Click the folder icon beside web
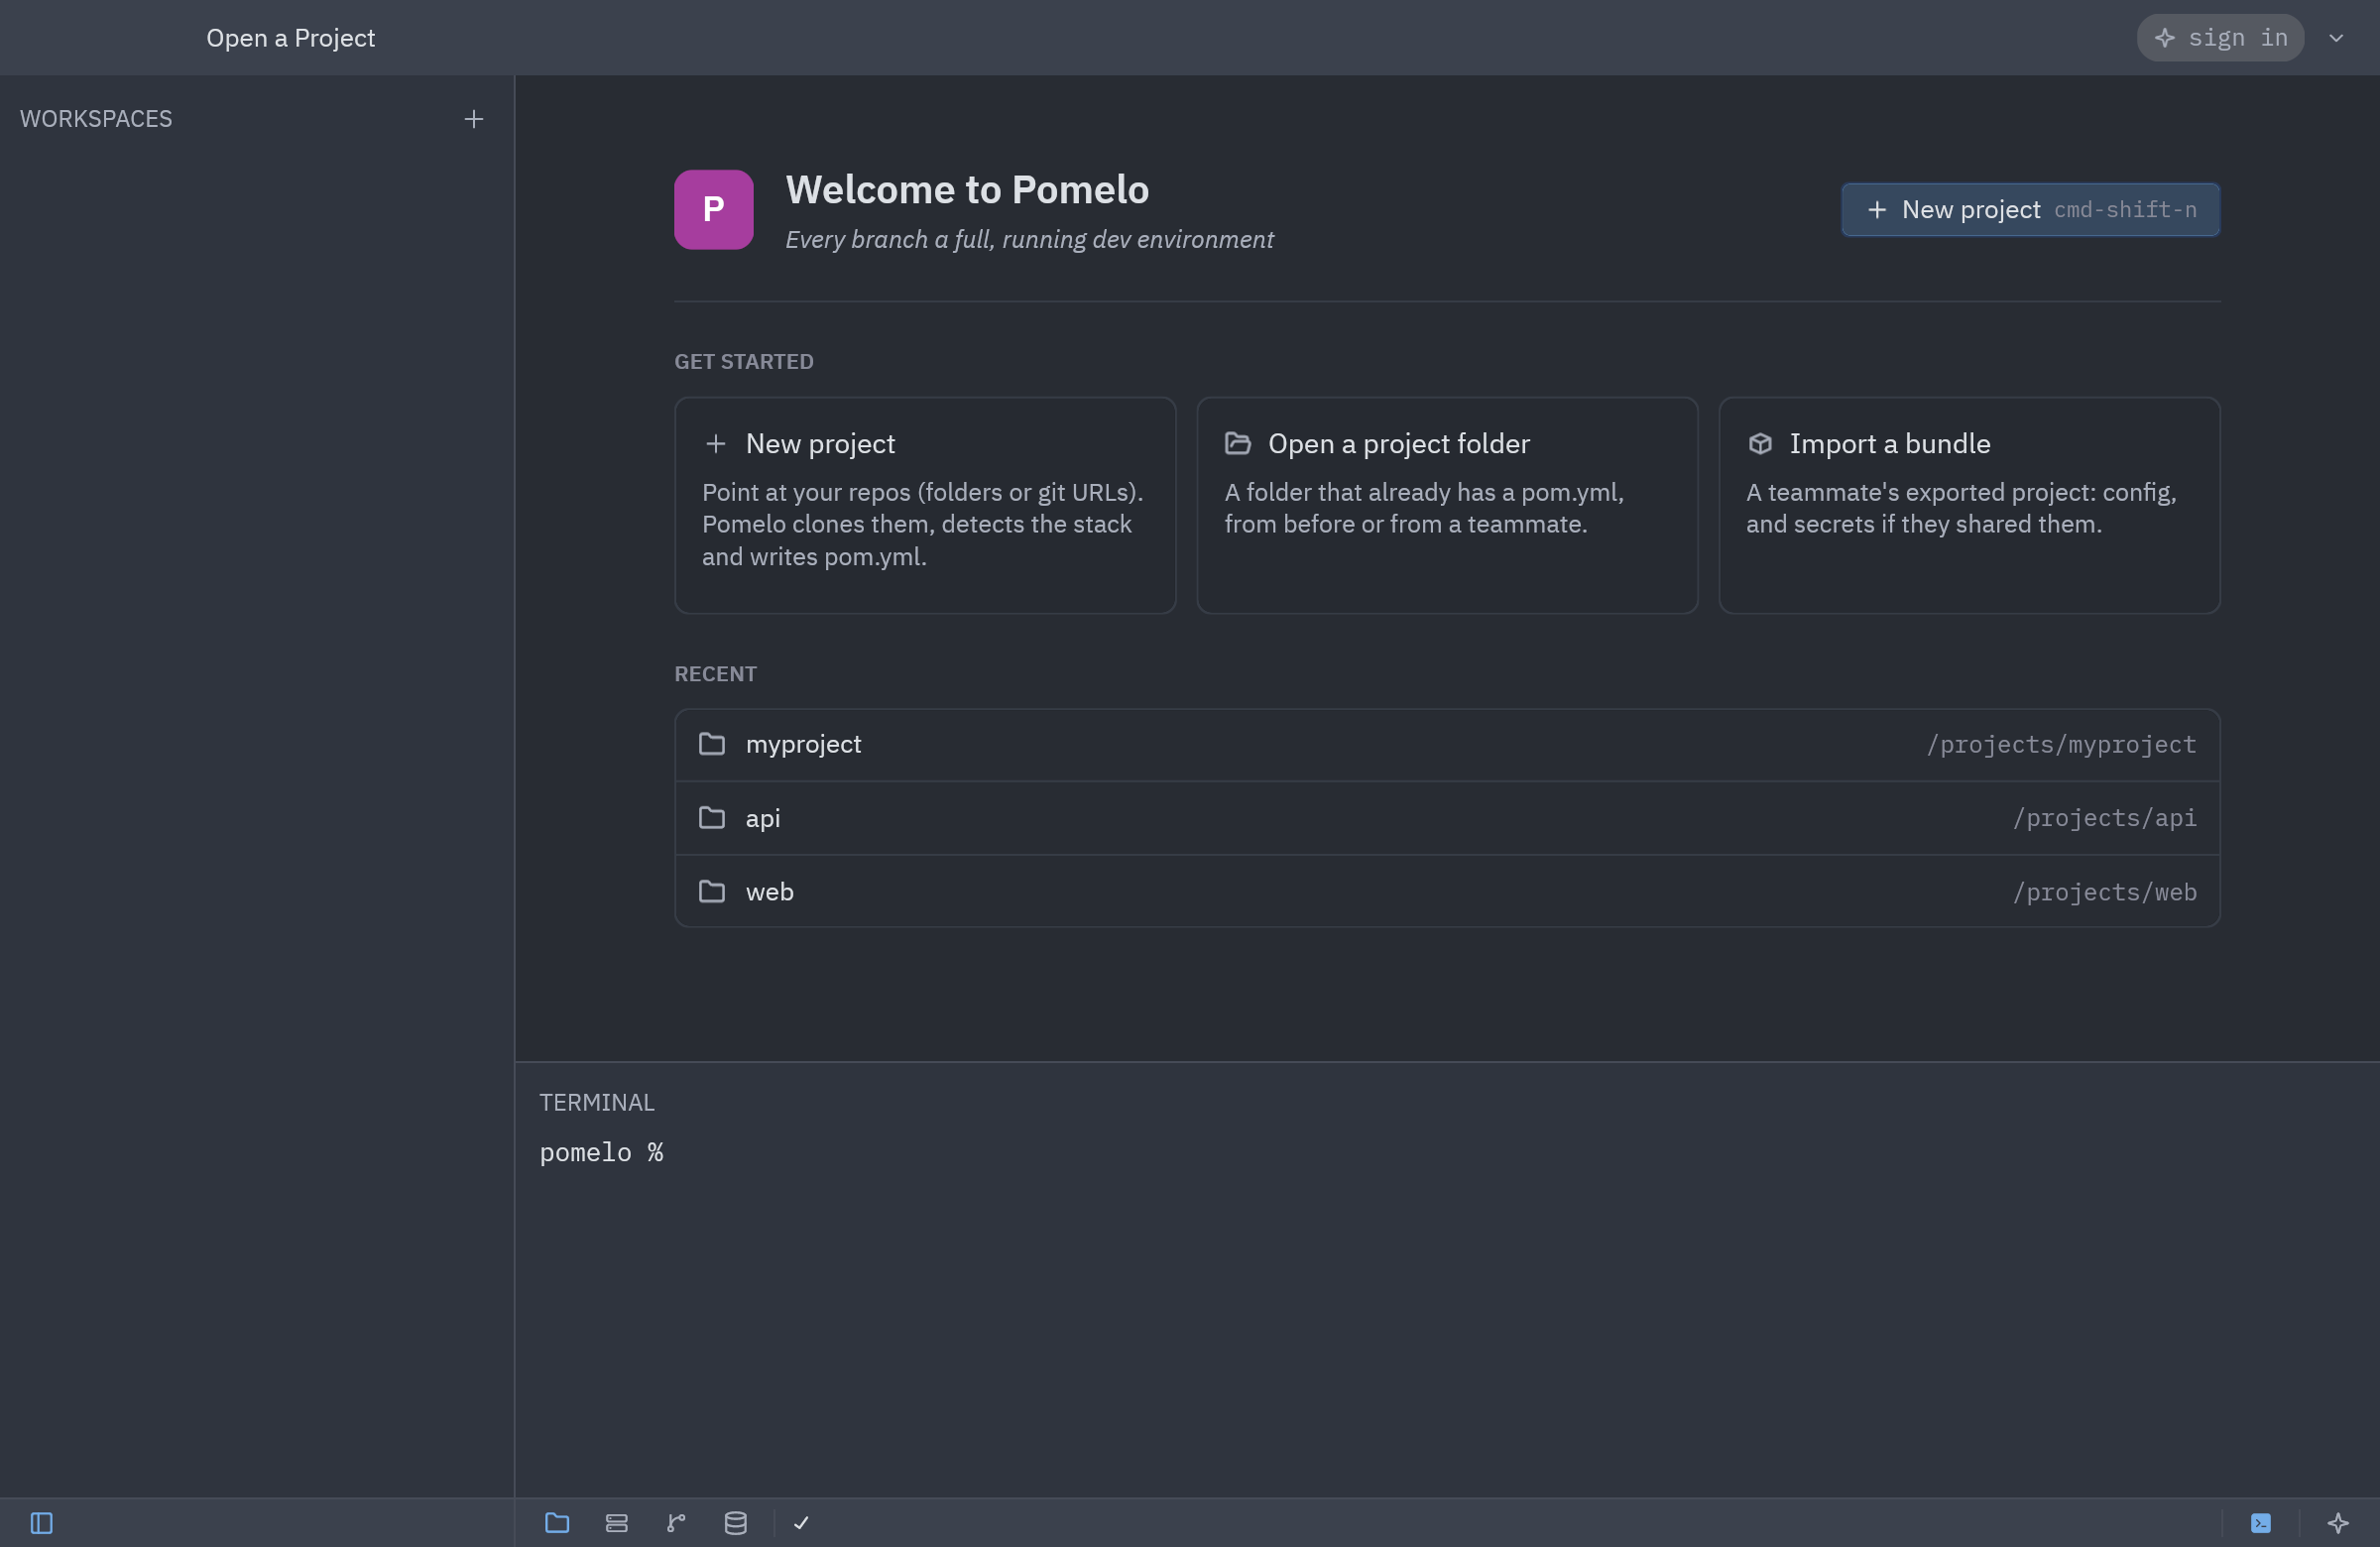 pos(712,891)
